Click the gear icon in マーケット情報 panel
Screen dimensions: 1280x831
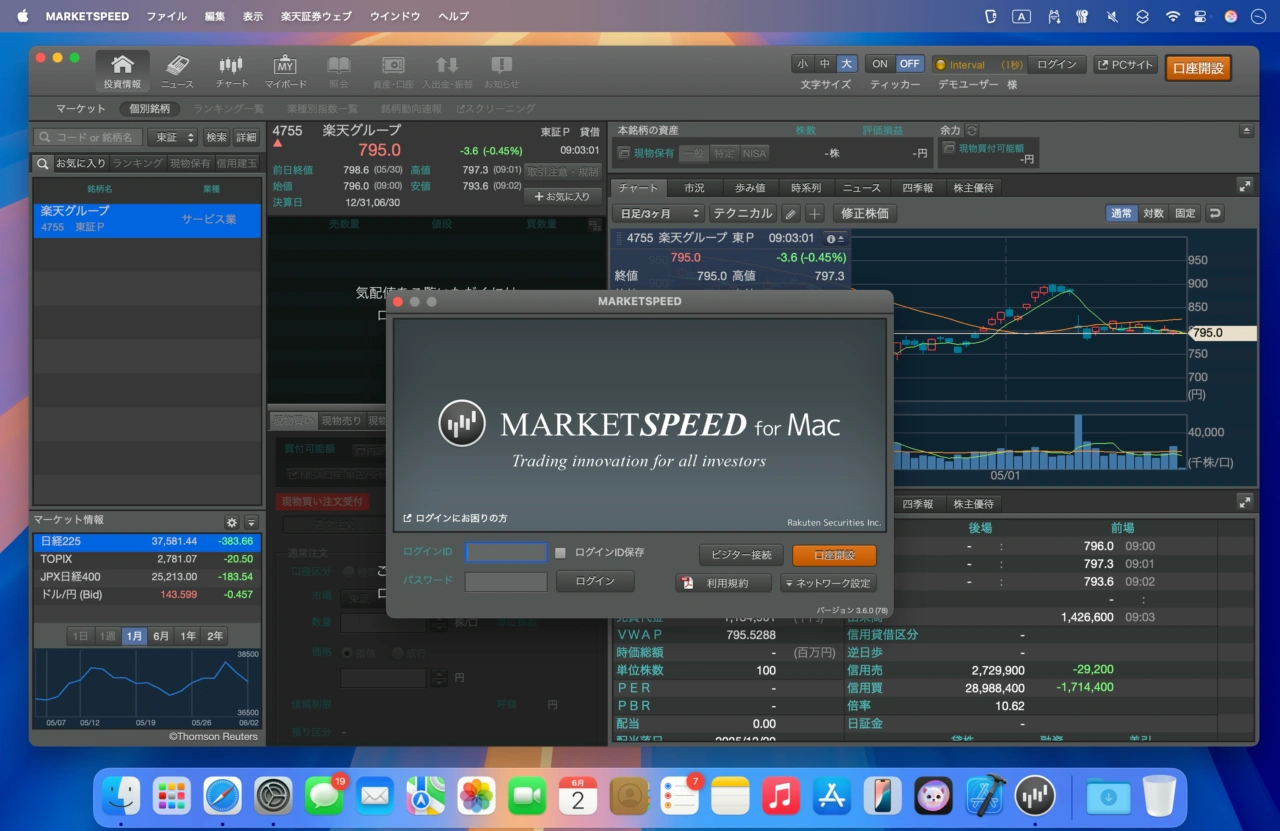[x=232, y=522]
